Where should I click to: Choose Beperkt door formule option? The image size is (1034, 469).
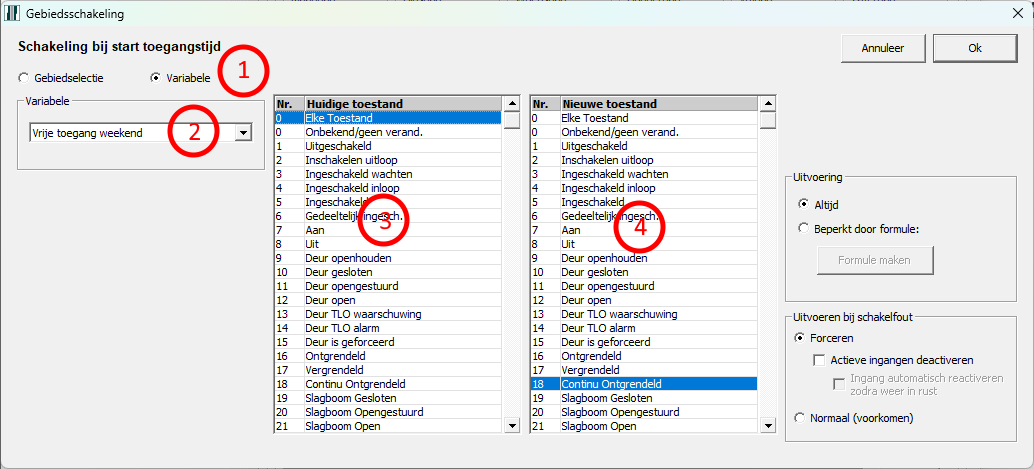coord(804,228)
